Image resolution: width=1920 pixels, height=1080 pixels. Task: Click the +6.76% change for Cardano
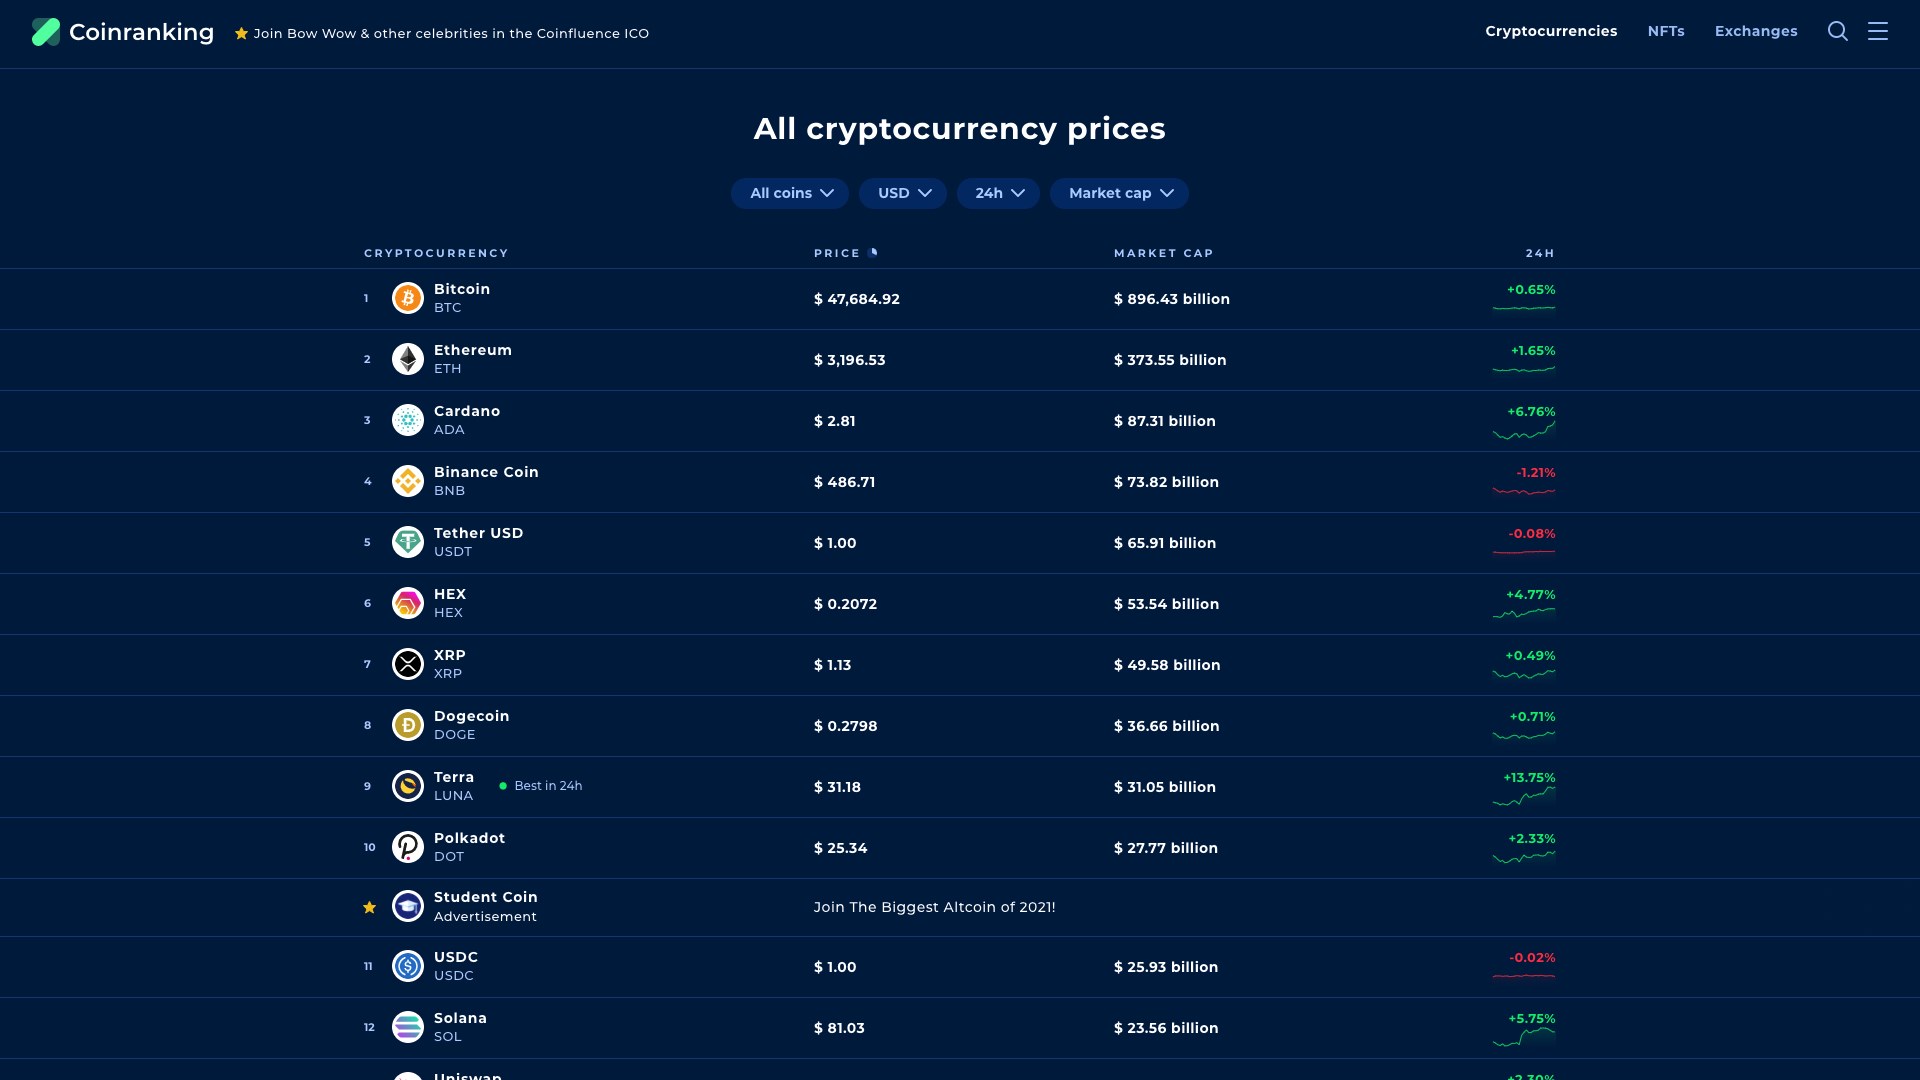click(x=1531, y=411)
